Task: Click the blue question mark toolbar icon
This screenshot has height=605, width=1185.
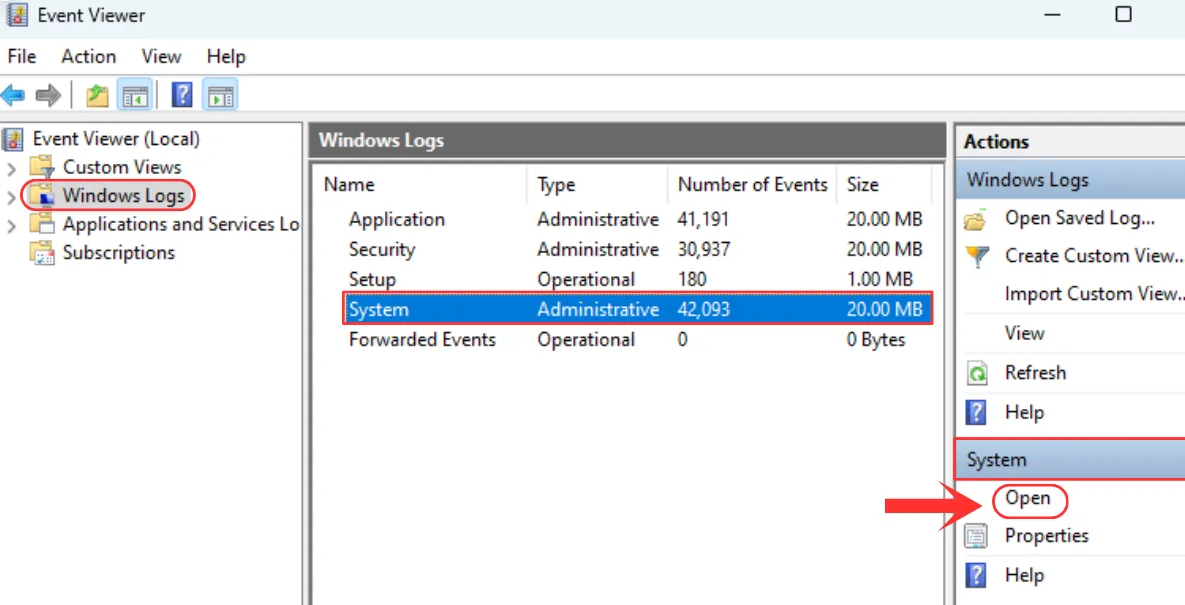Action: pyautogui.click(x=182, y=95)
